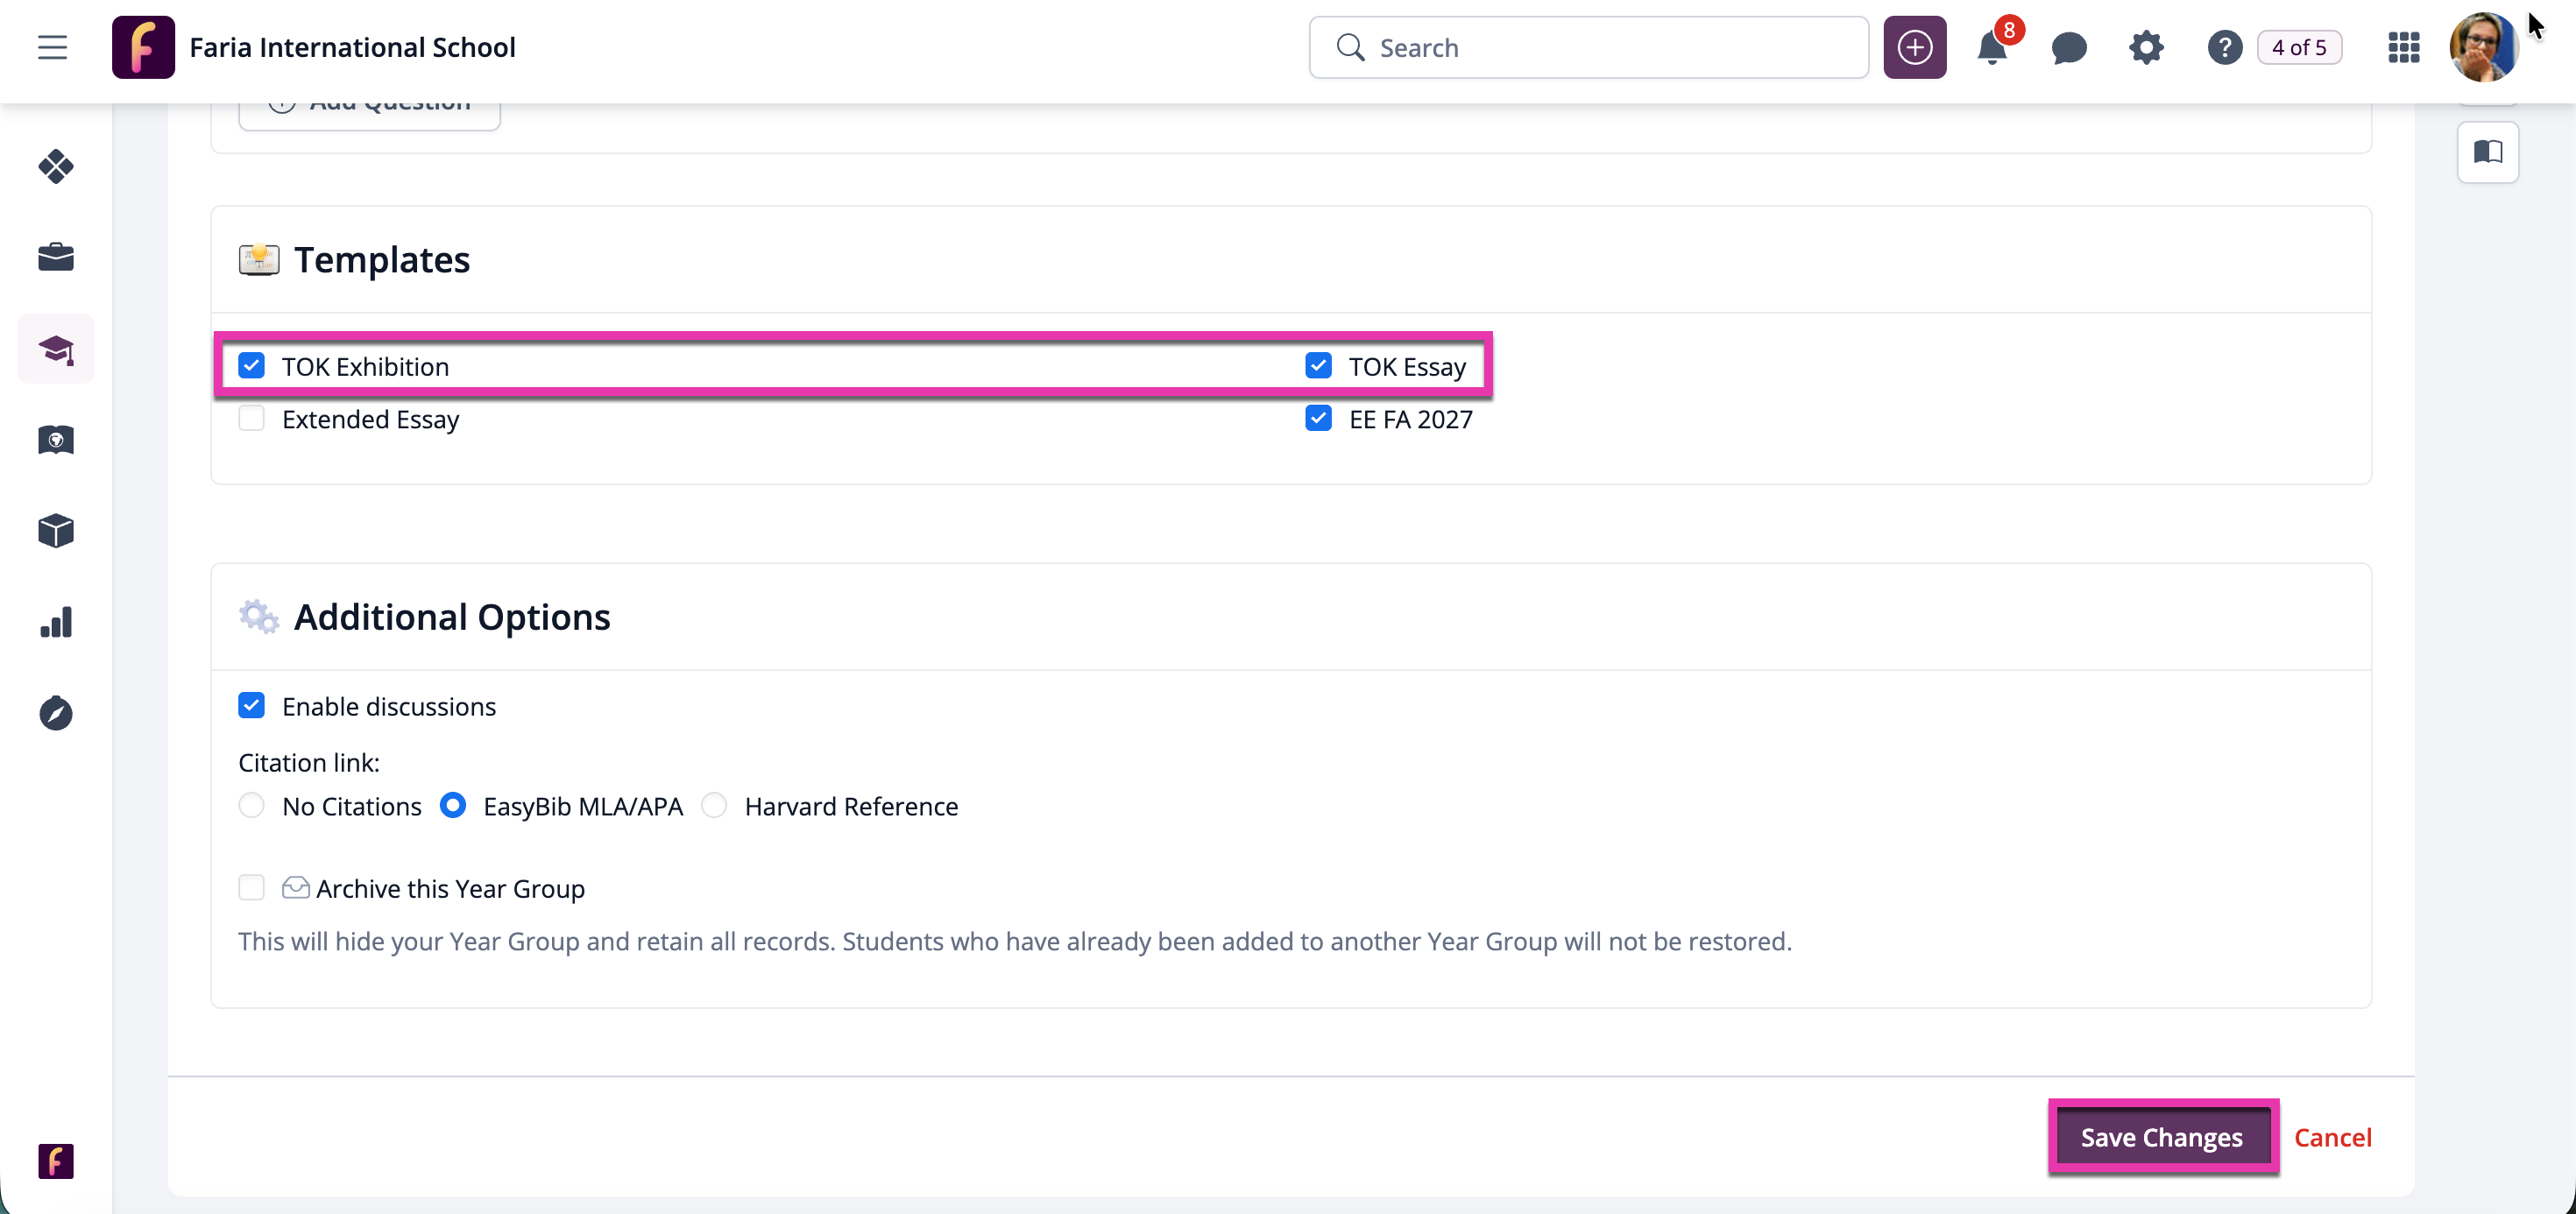Click the search magnifier icon

pyautogui.click(x=1350, y=47)
